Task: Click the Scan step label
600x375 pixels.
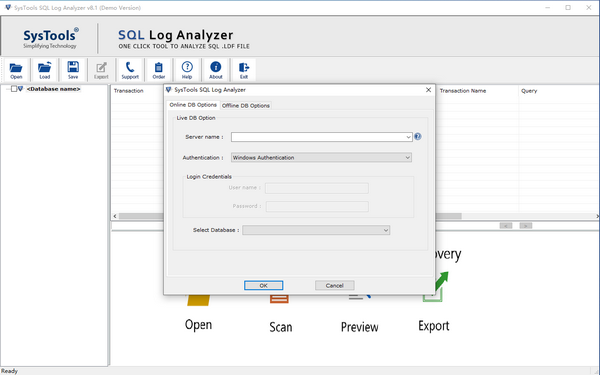Action: tap(280, 327)
